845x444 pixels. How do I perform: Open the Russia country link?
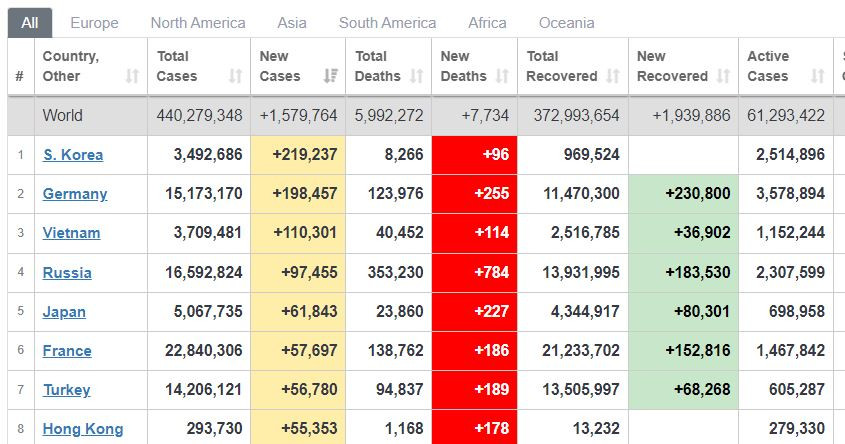point(67,273)
